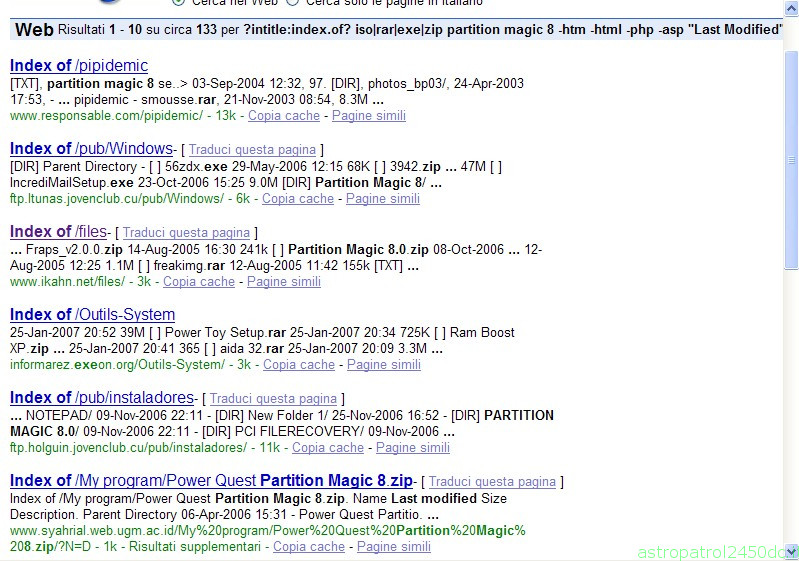799x561 pixels.
Task: Select the Cerca nel Web radio button
Action: point(178,2)
